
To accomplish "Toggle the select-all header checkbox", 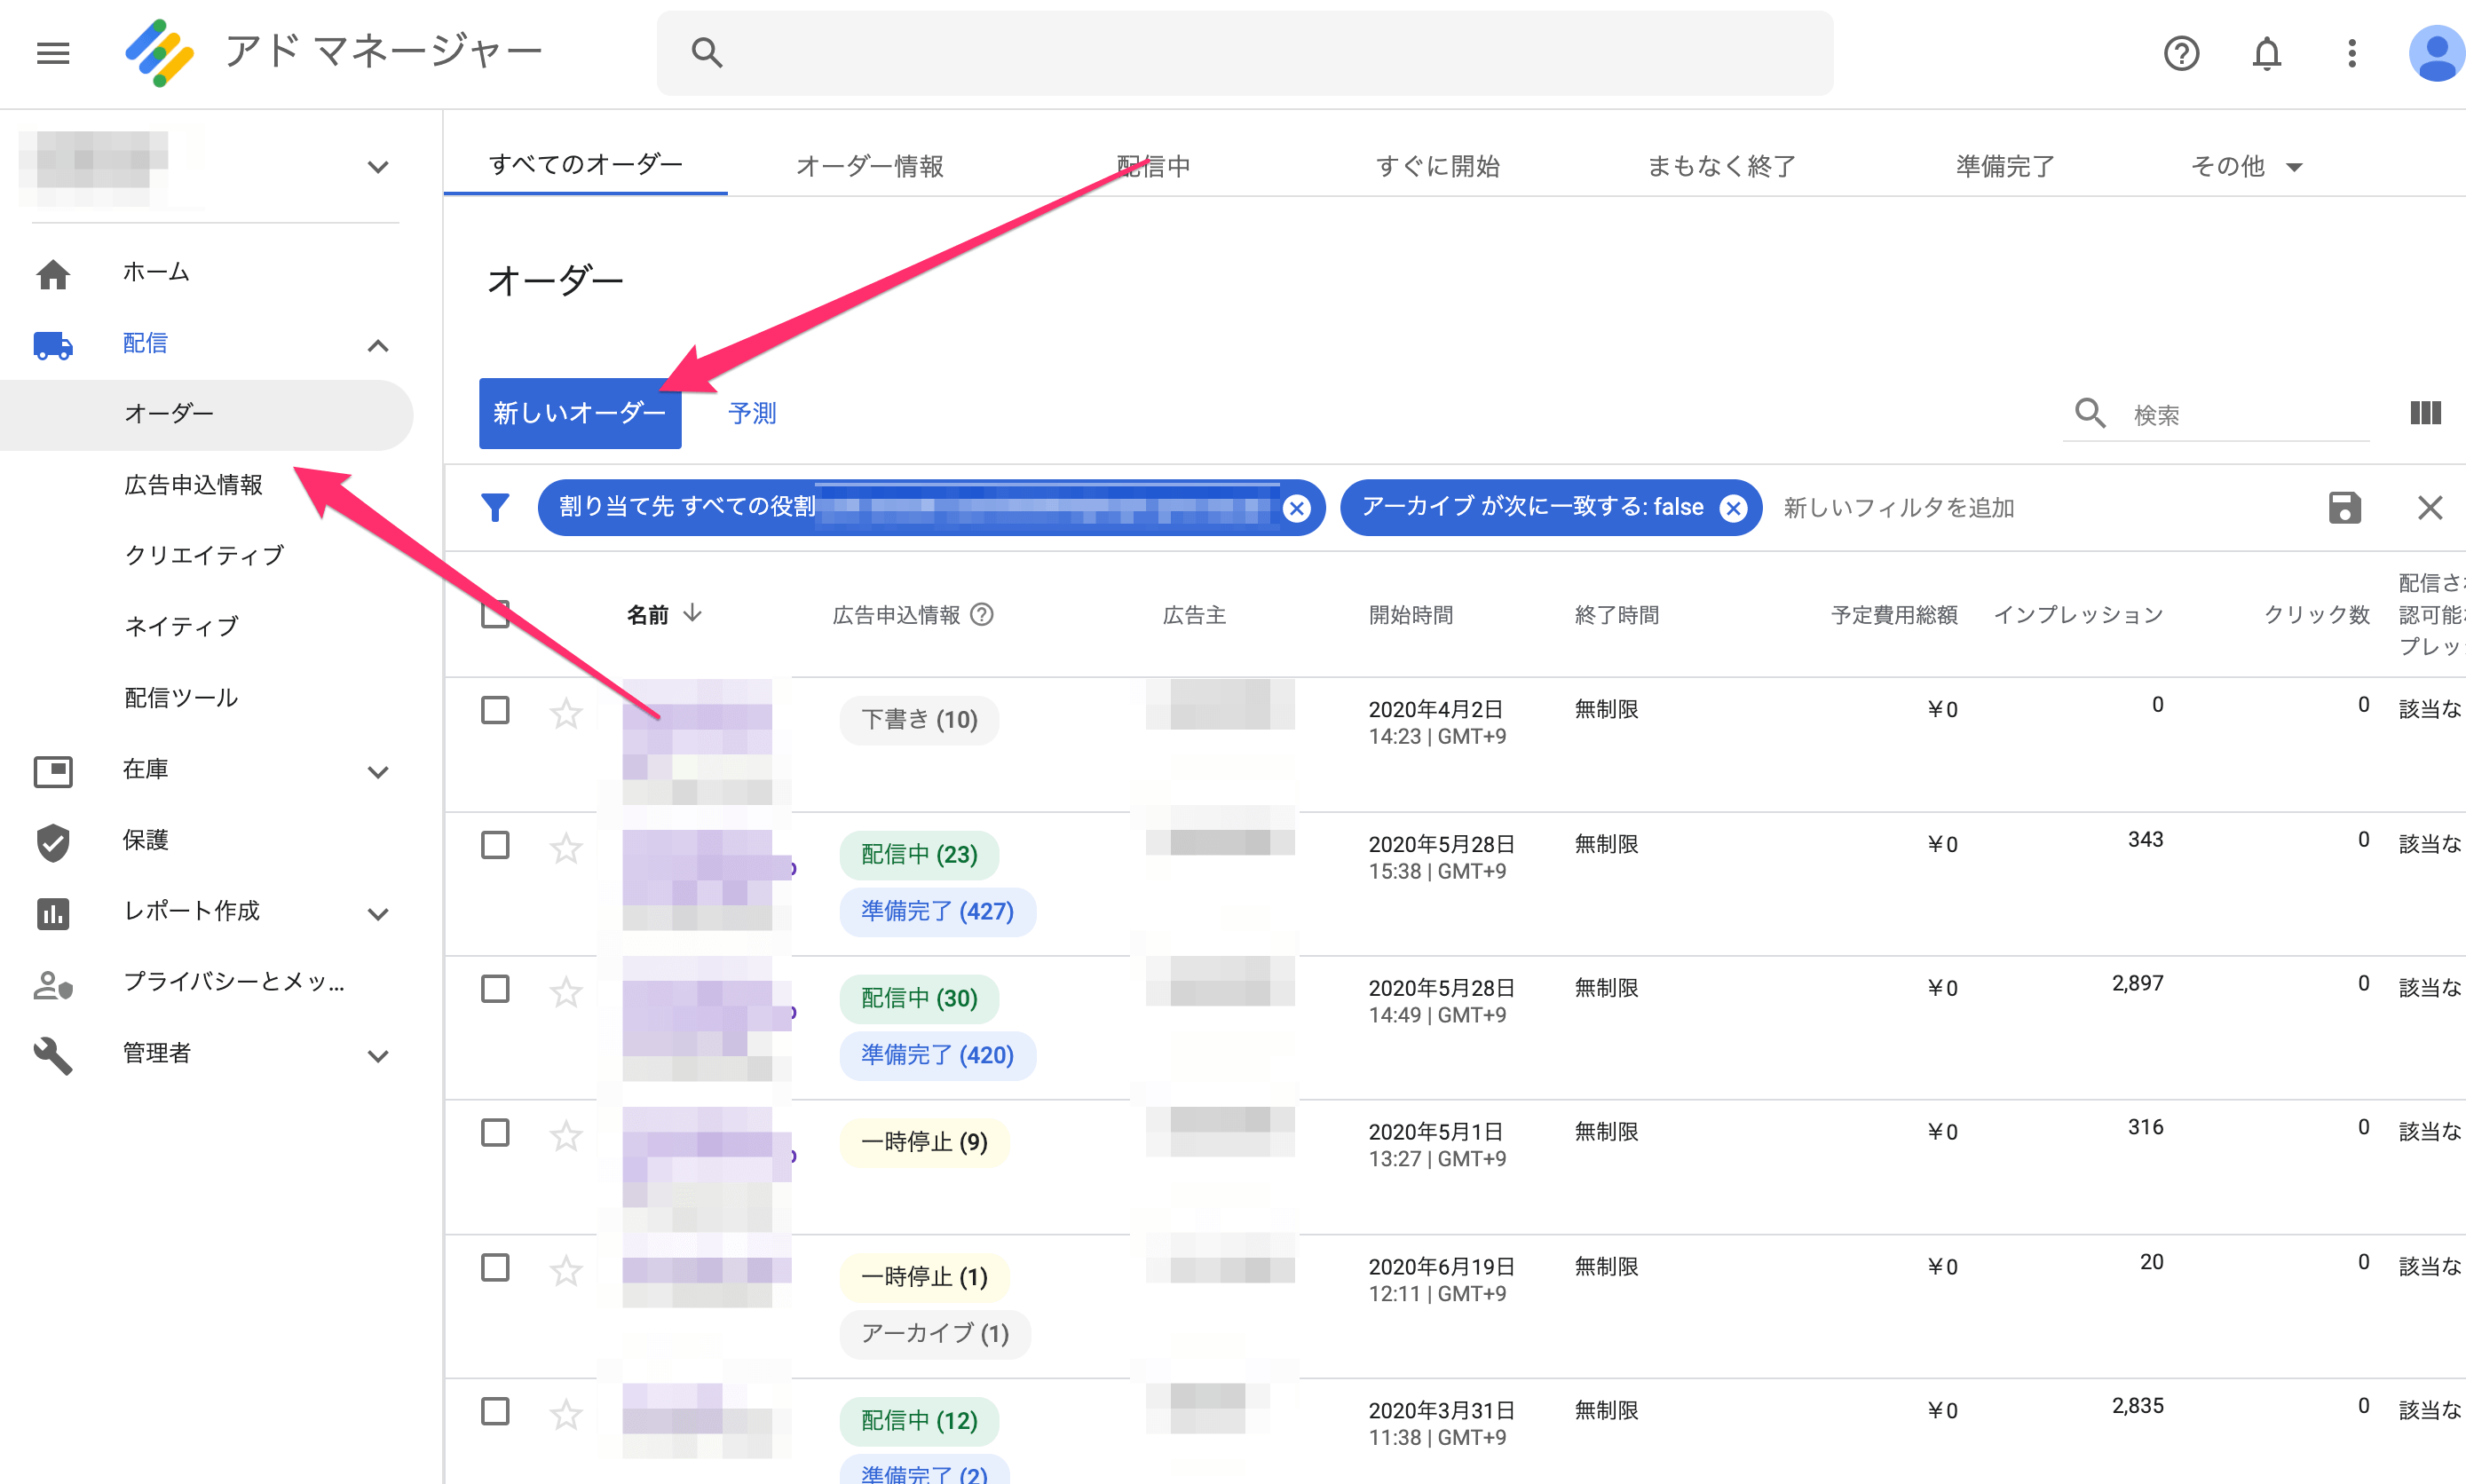I will pyautogui.click(x=495, y=614).
